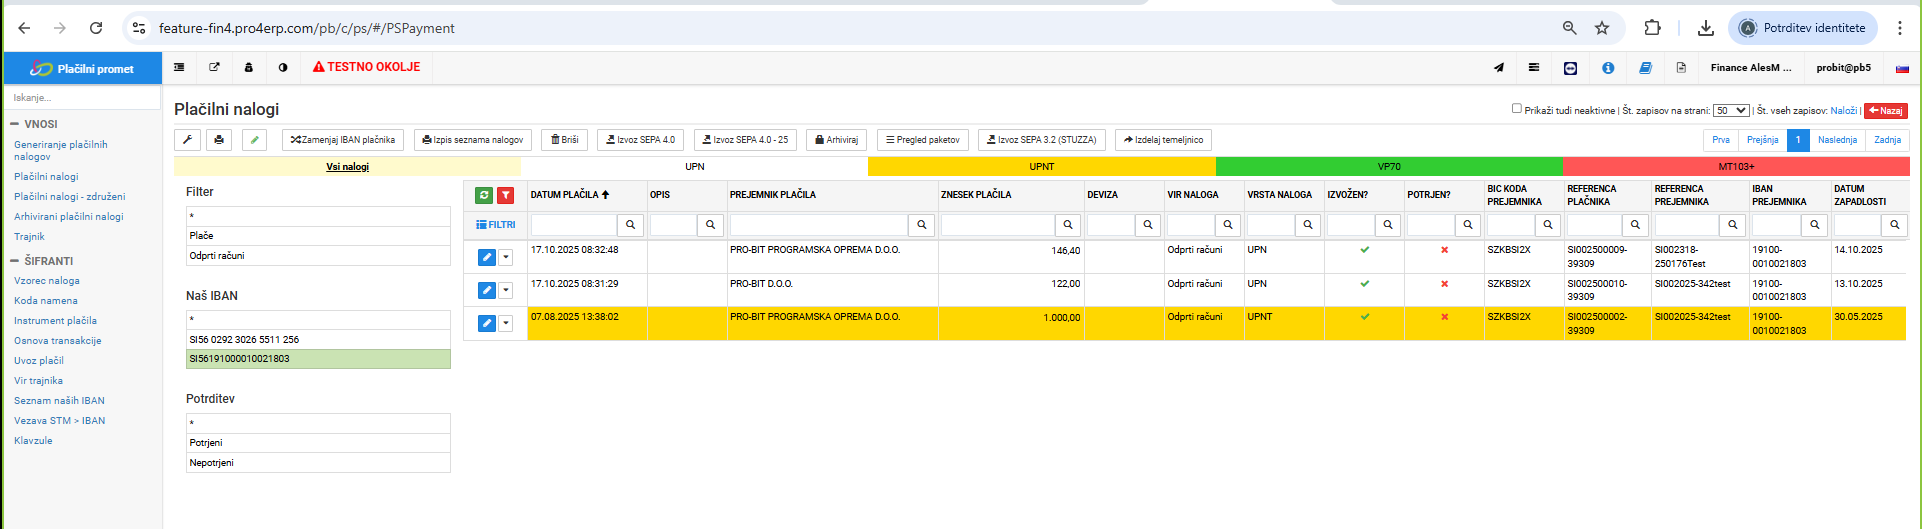Switch to the green VP70 tab

click(1389, 167)
